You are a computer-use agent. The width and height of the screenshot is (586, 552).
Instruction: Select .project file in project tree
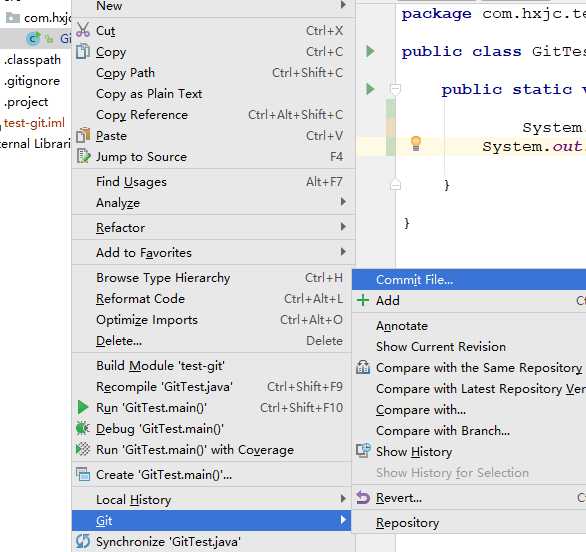(x=26, y=102)
